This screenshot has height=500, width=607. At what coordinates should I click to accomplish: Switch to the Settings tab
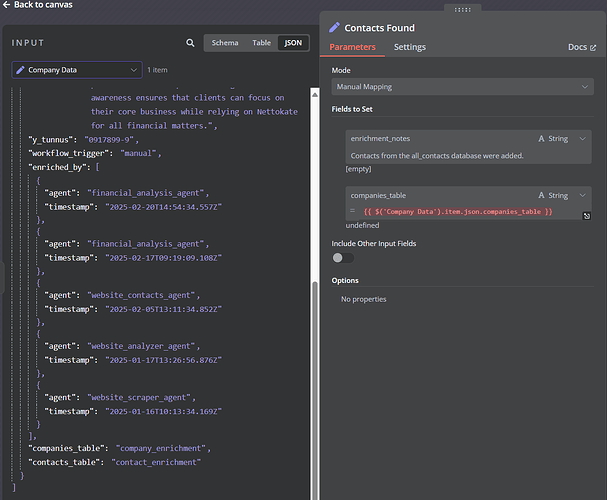point(409,47)
